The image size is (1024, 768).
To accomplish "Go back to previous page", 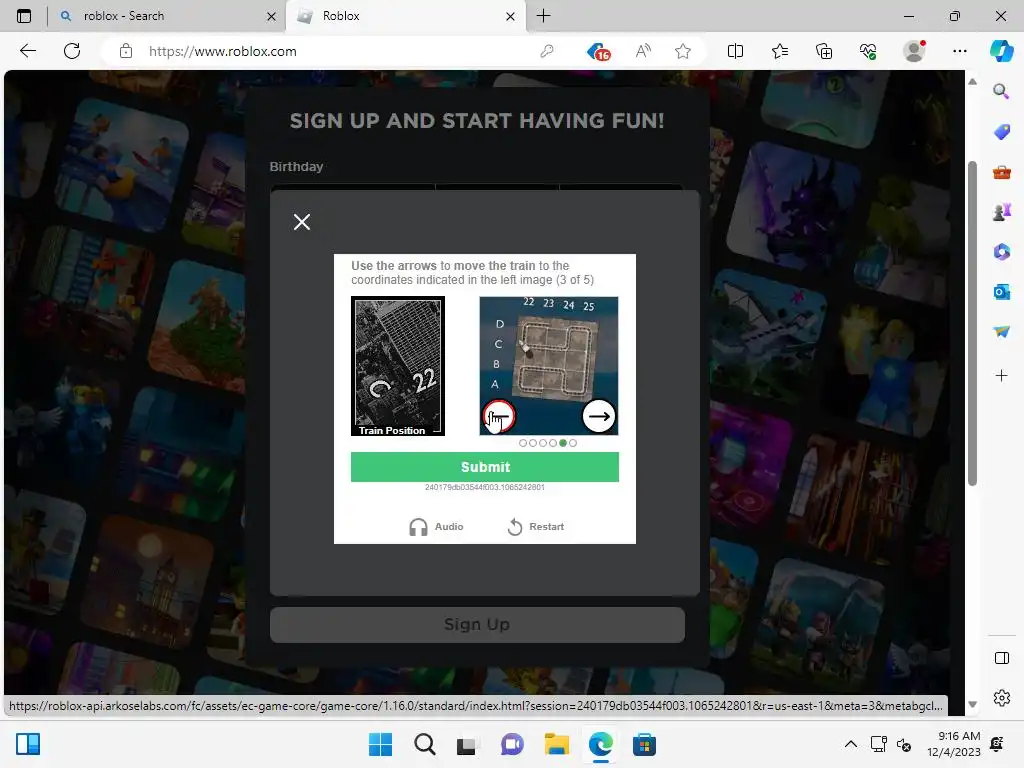I will click(27, 51).
